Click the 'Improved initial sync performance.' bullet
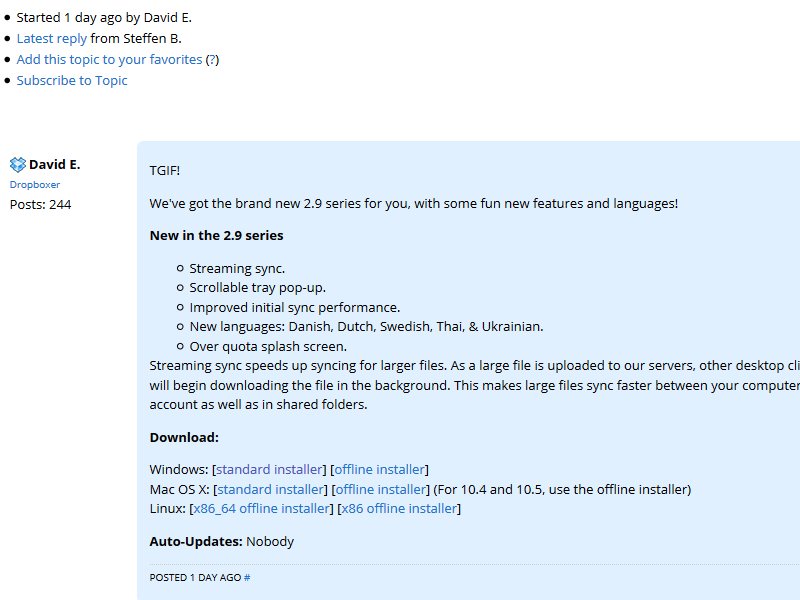The height and width of the screenshot is (600, 800). coord(295,308)
